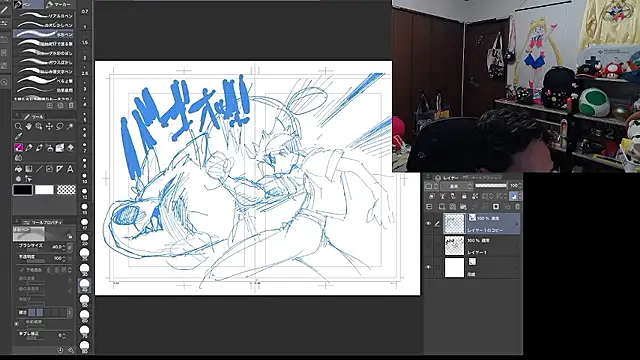
Task: Select the Hand move-canvas tool
Action: pyautogui.click(x=29, y=127)
